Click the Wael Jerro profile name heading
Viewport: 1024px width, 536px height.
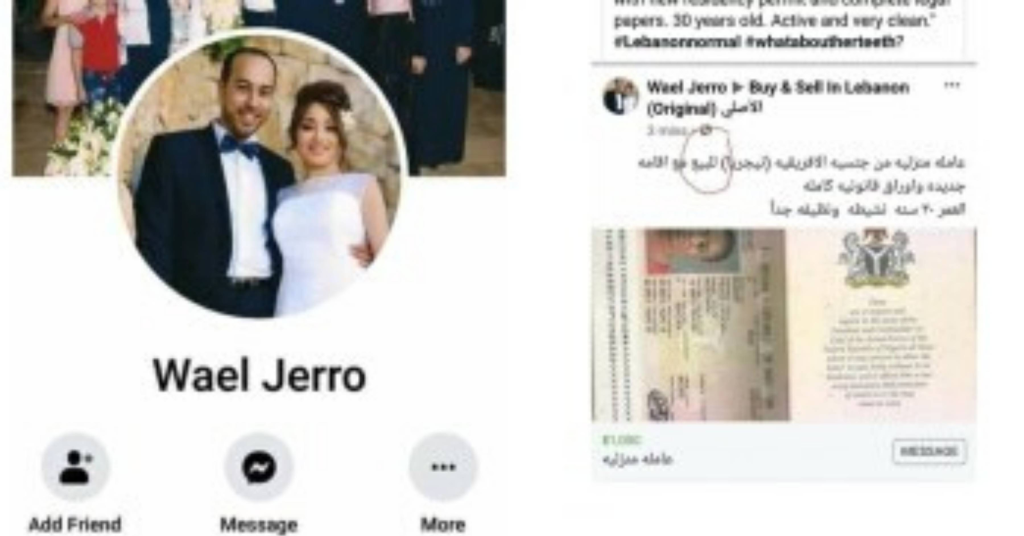pos(259,376)
